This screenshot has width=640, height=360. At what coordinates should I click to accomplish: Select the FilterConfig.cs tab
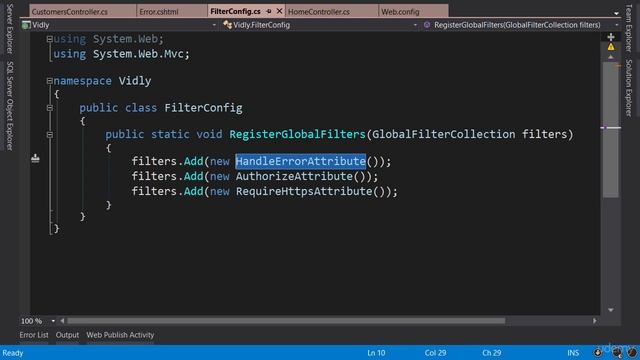(235, 11)
